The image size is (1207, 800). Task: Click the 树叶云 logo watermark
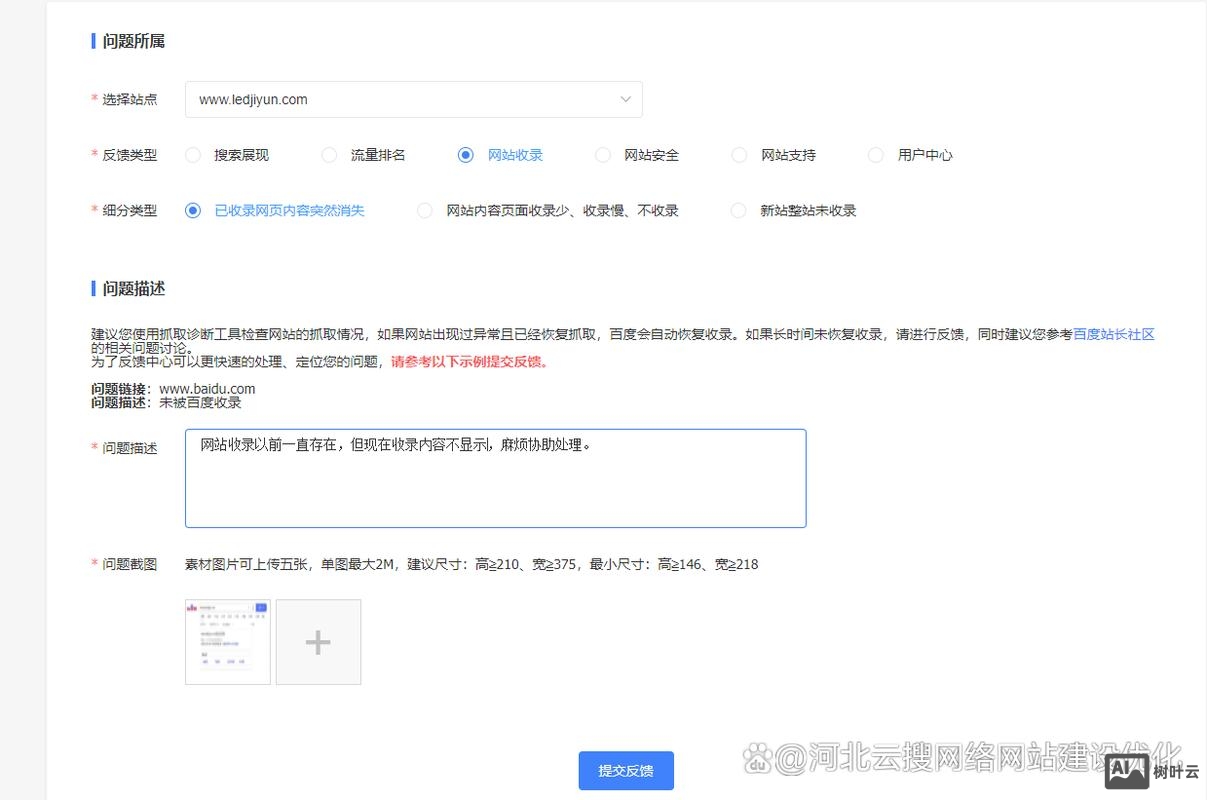[1176, 771]
